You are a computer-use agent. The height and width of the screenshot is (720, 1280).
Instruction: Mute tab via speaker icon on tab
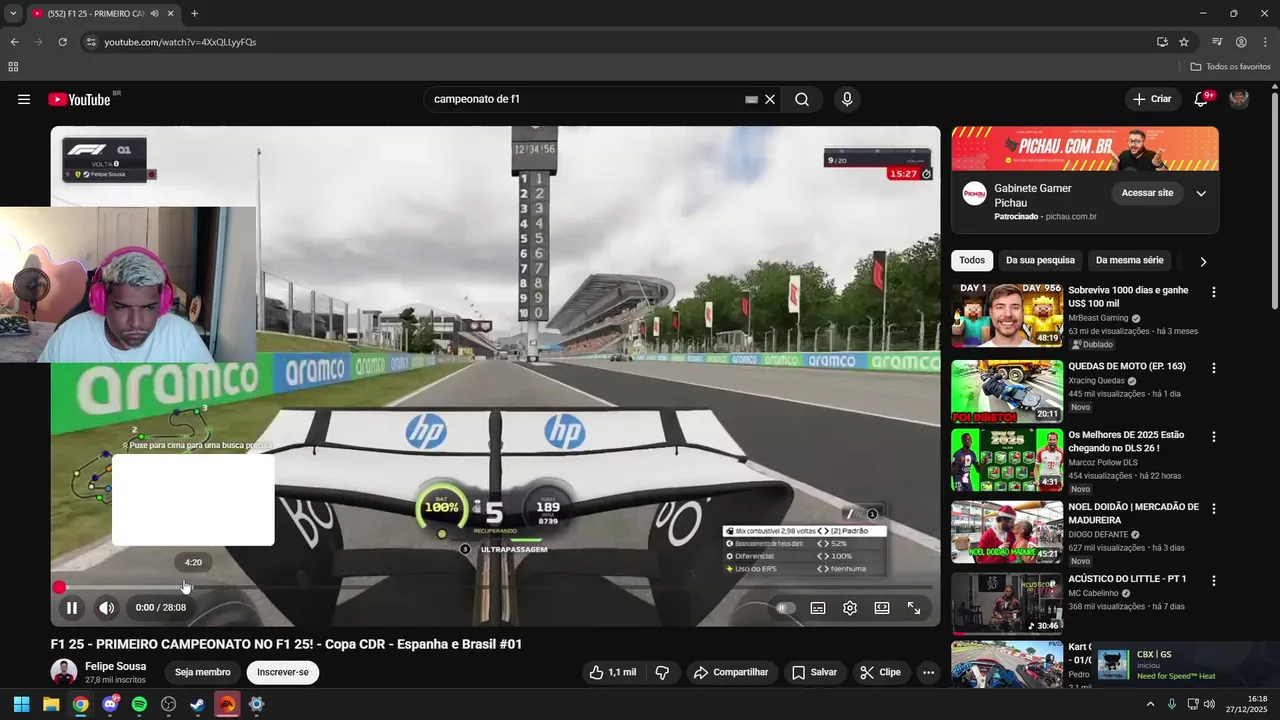click(x=154, y=14)
